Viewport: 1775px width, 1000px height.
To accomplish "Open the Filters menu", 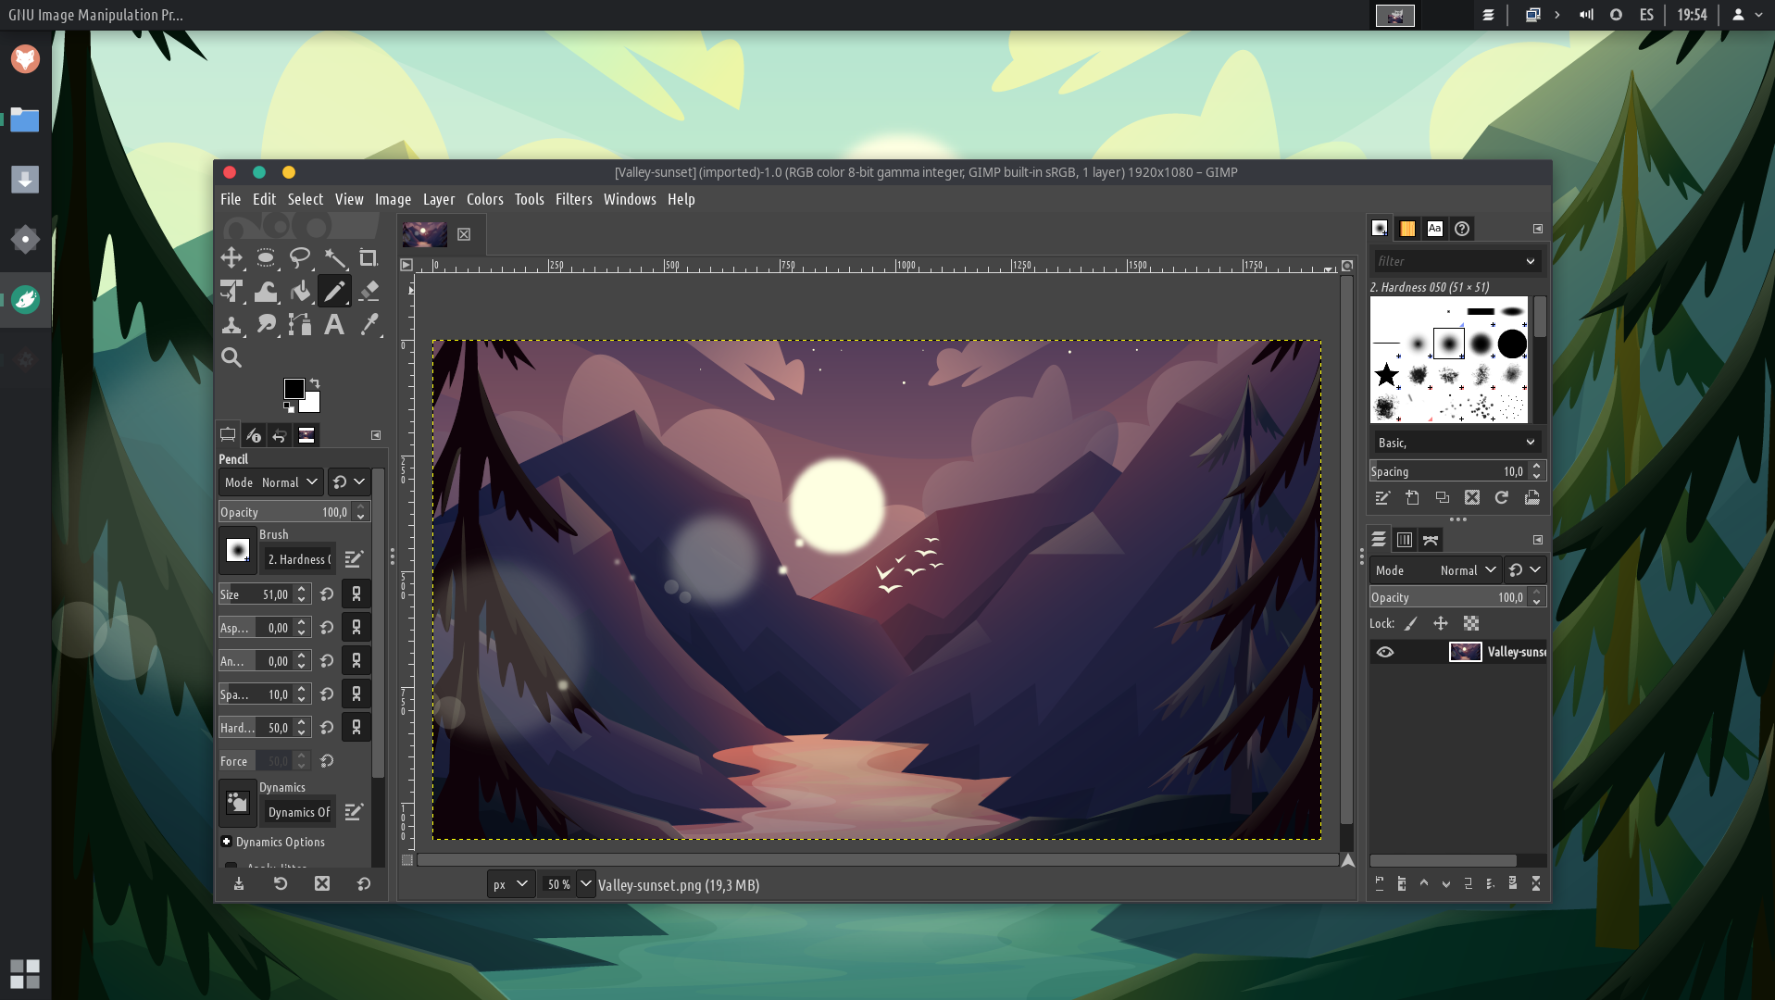I will click(x=573, y=199).
